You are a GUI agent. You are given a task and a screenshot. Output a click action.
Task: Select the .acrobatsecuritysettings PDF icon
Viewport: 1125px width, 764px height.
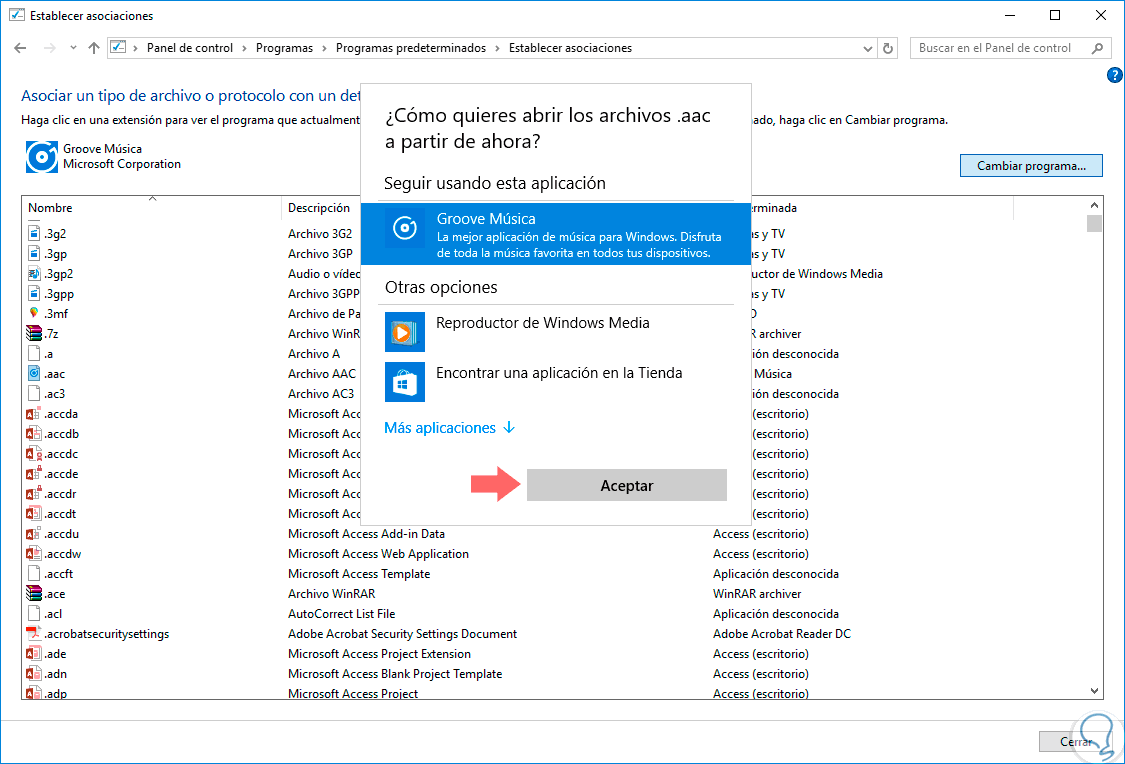[34, 634]
